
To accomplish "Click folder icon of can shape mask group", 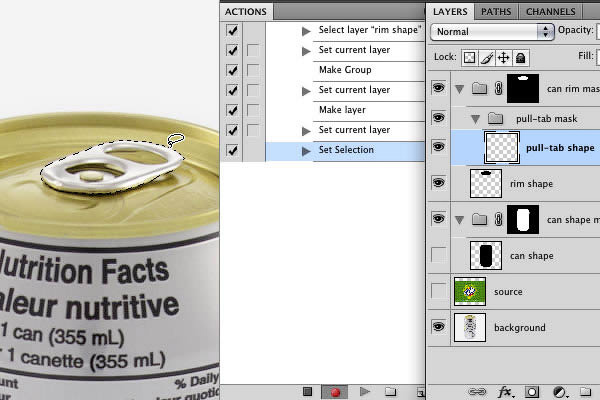I will (x=479, y=219).
